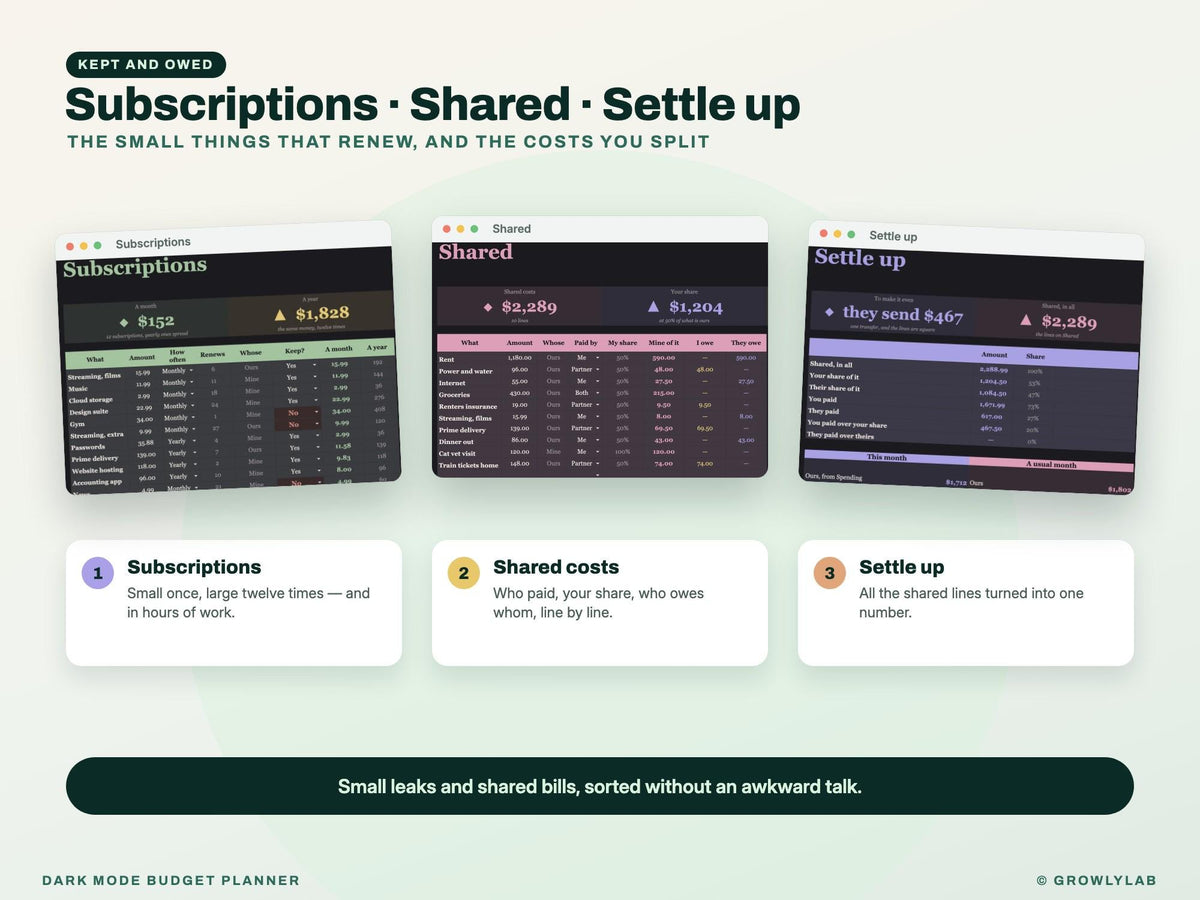
Task: Click the $2,289 shared costs total in Shared window
Action: (x=529, y=307)
